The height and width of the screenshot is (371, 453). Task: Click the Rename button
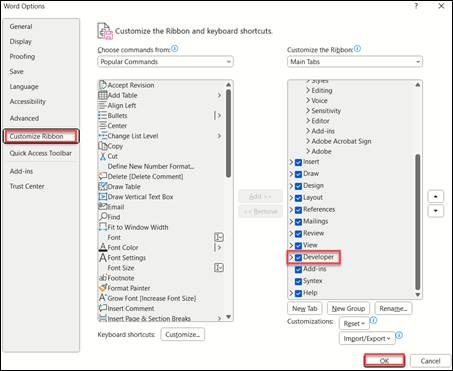[393, 309]
